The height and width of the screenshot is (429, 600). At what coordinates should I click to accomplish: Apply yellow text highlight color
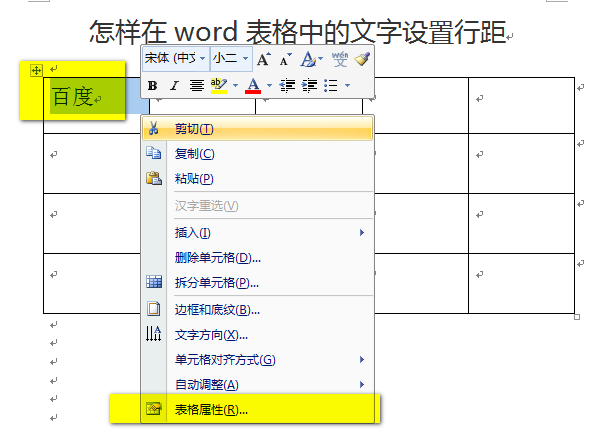pyautogui.click(x=219, y=85)
